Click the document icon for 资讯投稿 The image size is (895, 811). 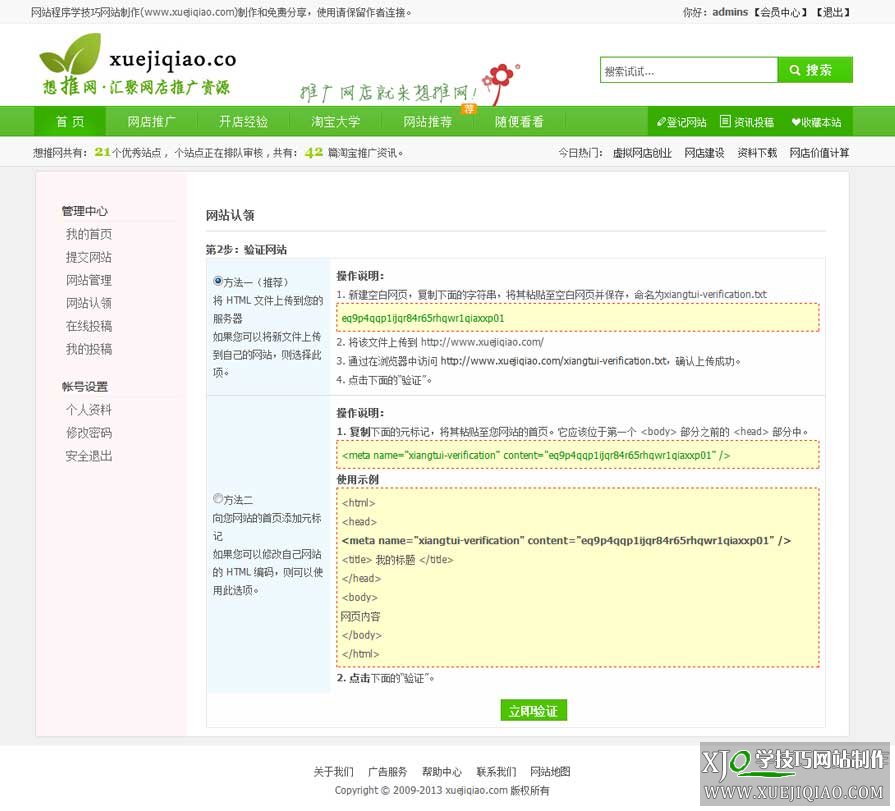pyautogui.click(x=725, y=122)
